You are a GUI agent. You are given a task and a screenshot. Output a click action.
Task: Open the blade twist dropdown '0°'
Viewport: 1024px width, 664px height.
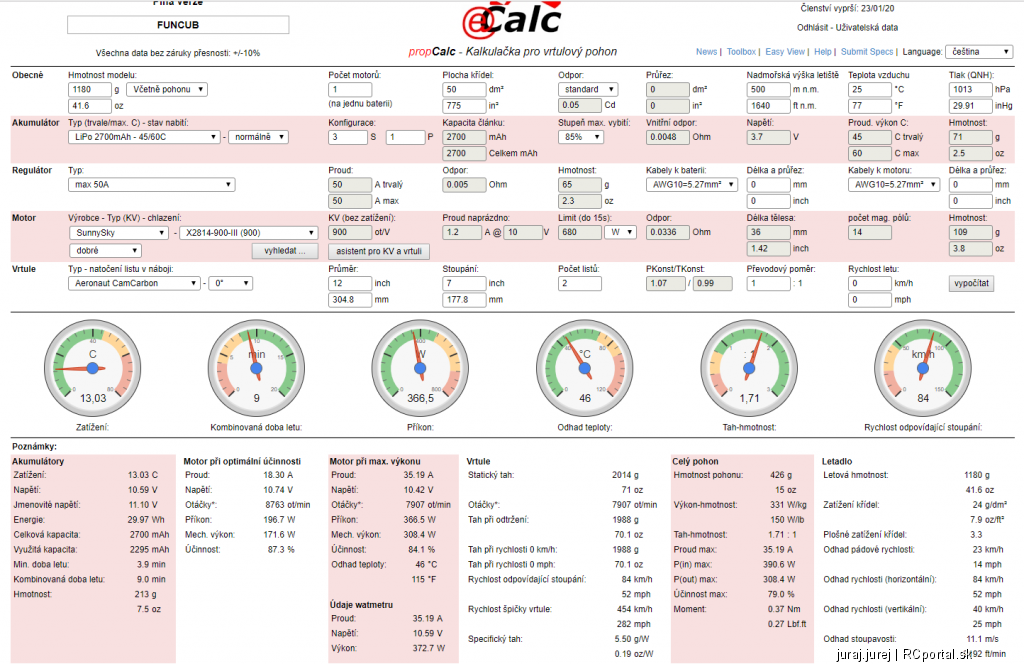pos(231,283)
